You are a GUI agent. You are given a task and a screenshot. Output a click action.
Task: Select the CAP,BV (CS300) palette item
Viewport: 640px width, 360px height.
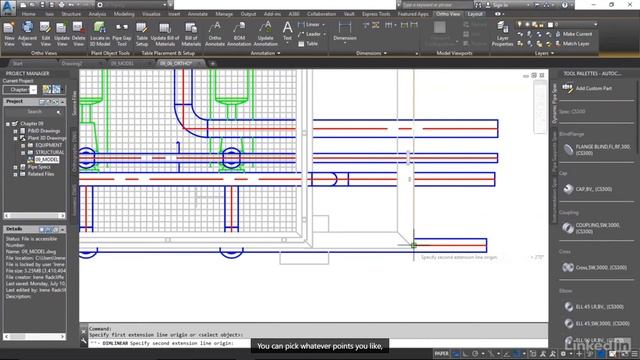[587, 189]
